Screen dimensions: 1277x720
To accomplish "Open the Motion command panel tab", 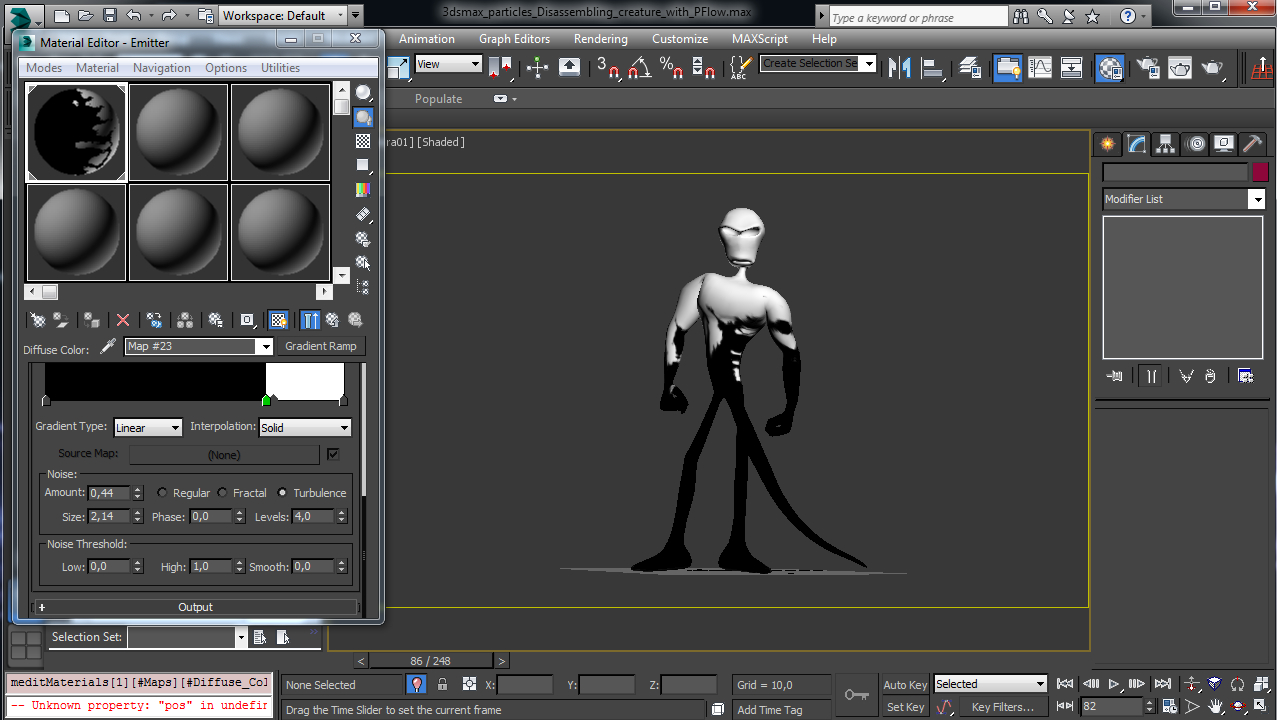I will tap(1195, 144).
